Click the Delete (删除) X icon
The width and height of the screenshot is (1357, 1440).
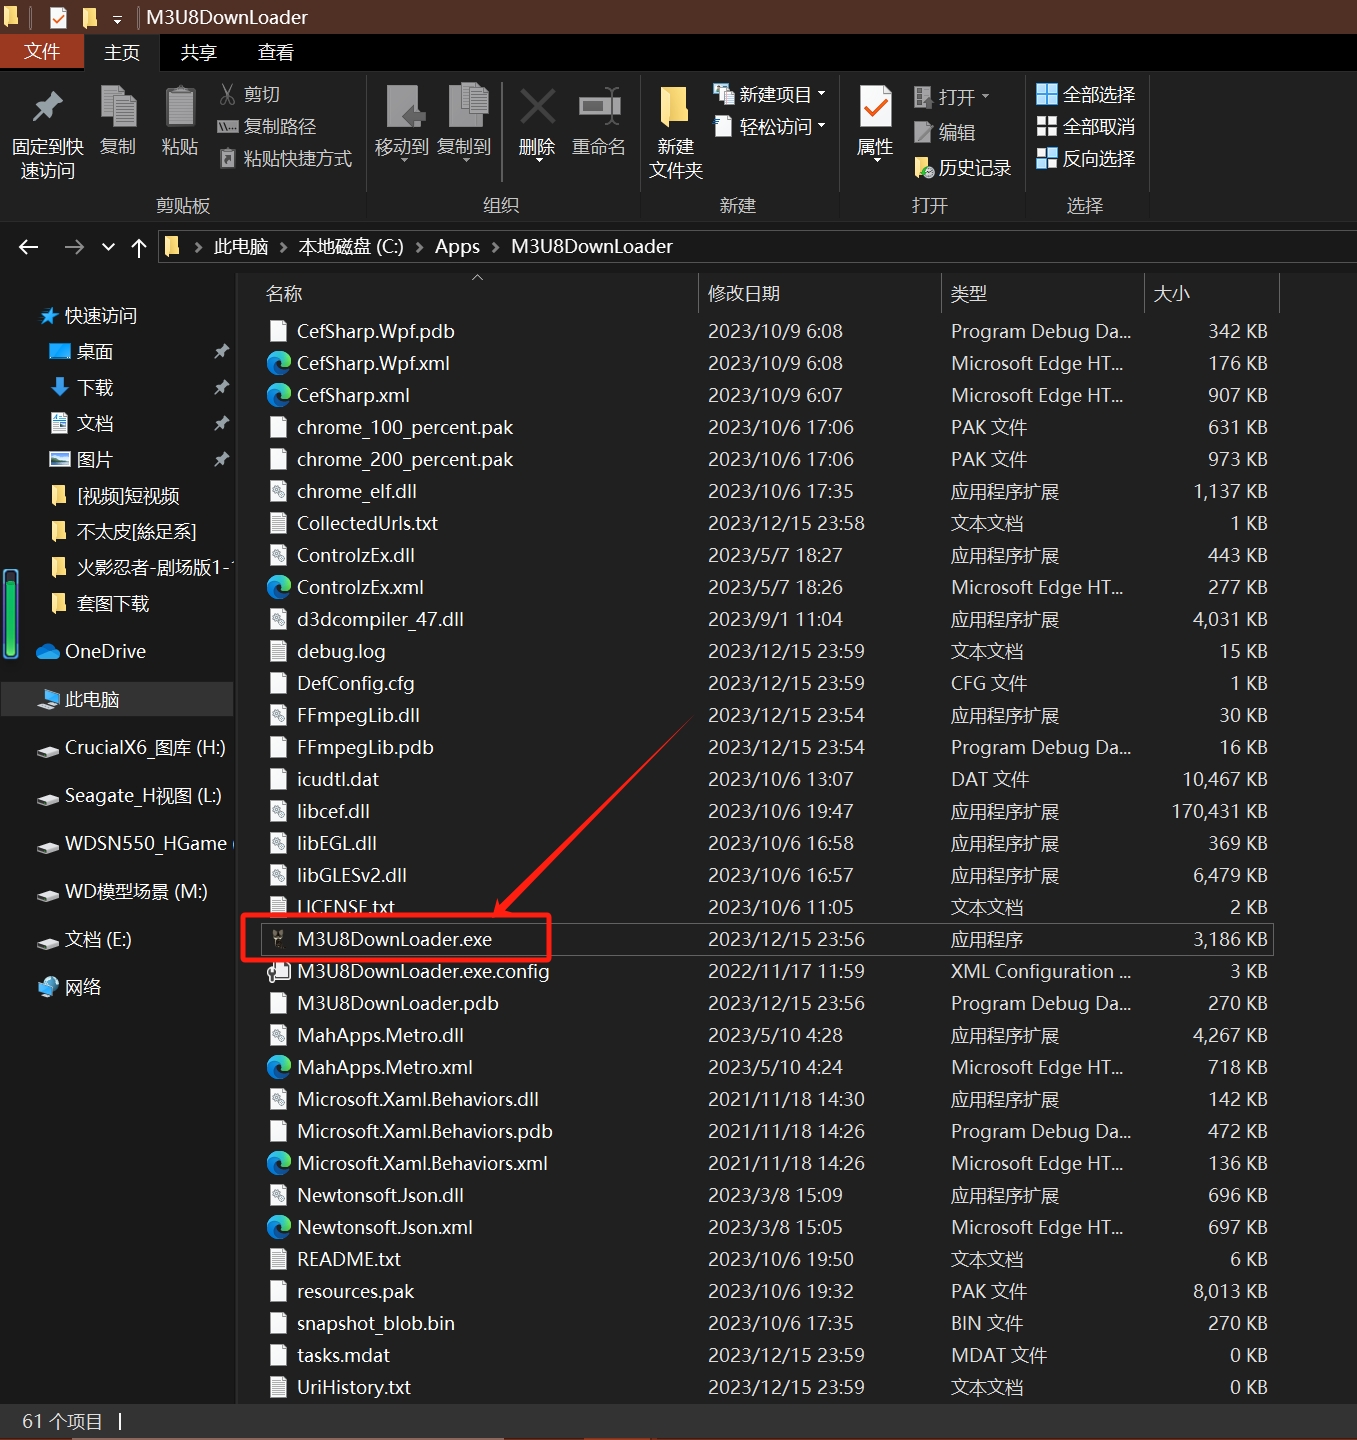pyautogui.click(x=537, y=107)
